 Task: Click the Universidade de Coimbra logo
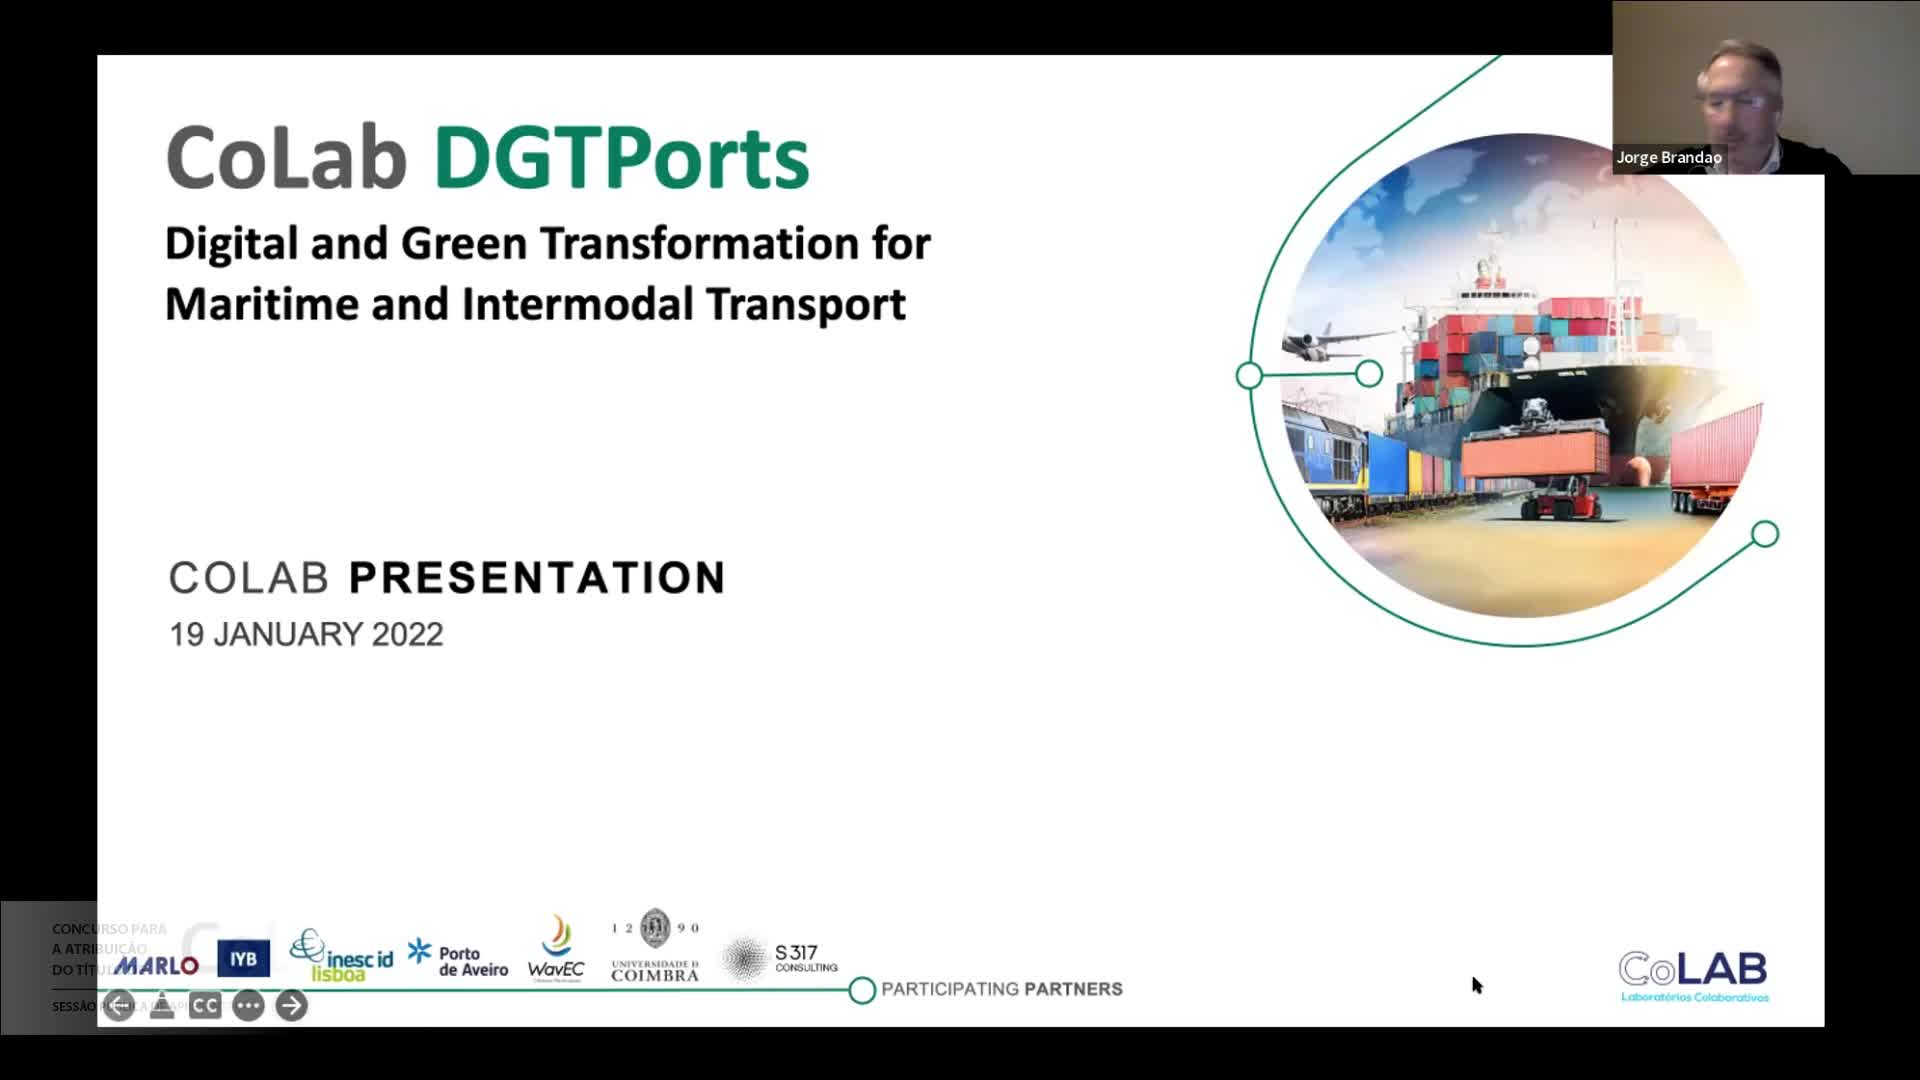pos(655,945)
